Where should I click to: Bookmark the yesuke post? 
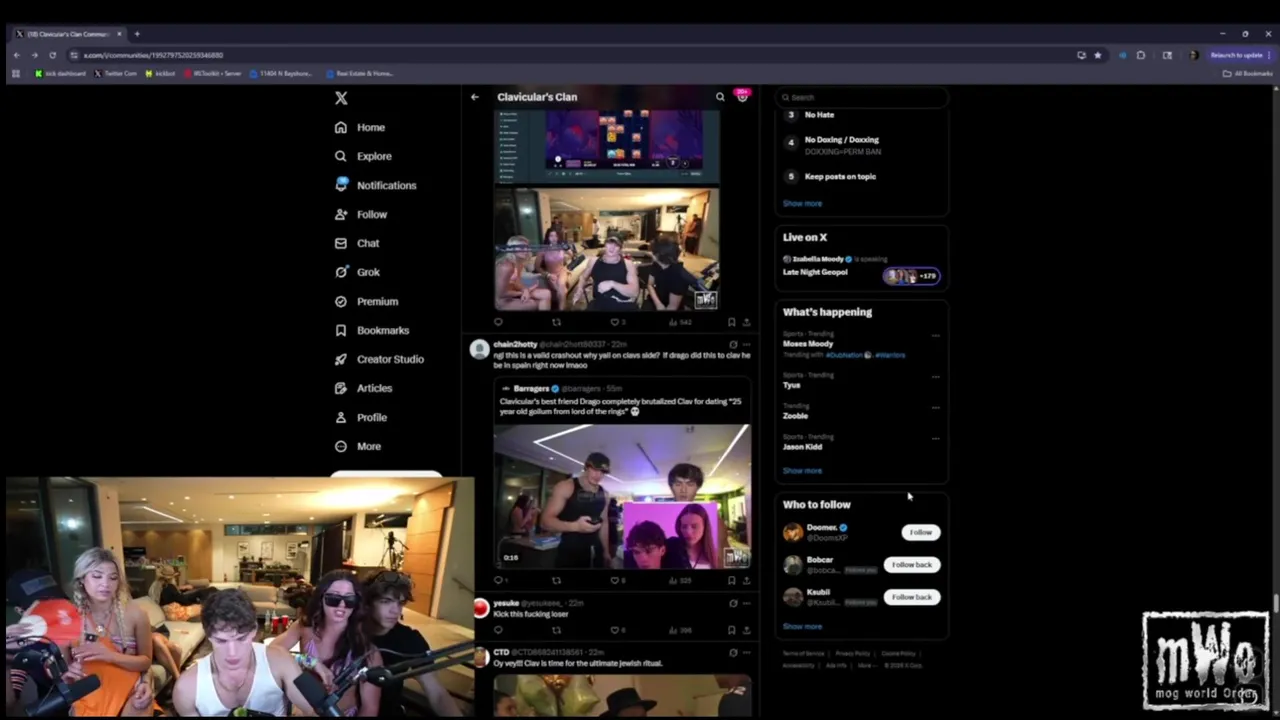tap(731, 630)
